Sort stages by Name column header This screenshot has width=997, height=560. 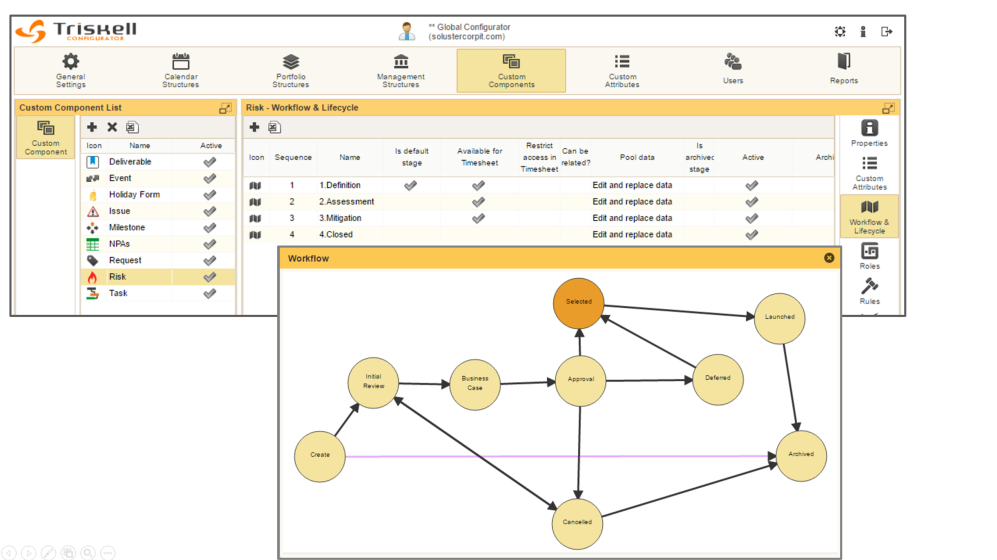pos(350,157)
